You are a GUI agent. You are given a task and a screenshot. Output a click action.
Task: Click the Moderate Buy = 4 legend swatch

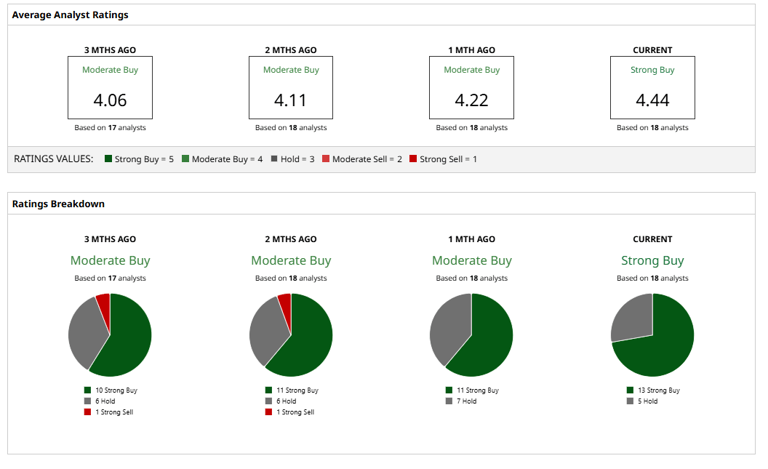[x=184, y=159]
